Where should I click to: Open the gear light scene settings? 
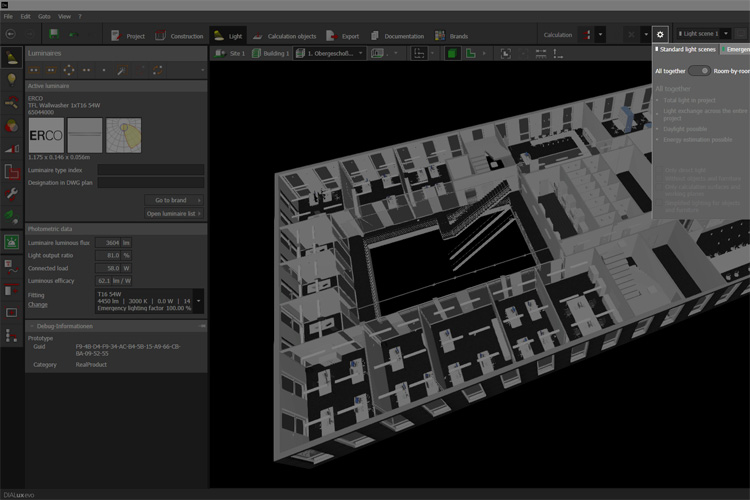[x=660, y=35]
